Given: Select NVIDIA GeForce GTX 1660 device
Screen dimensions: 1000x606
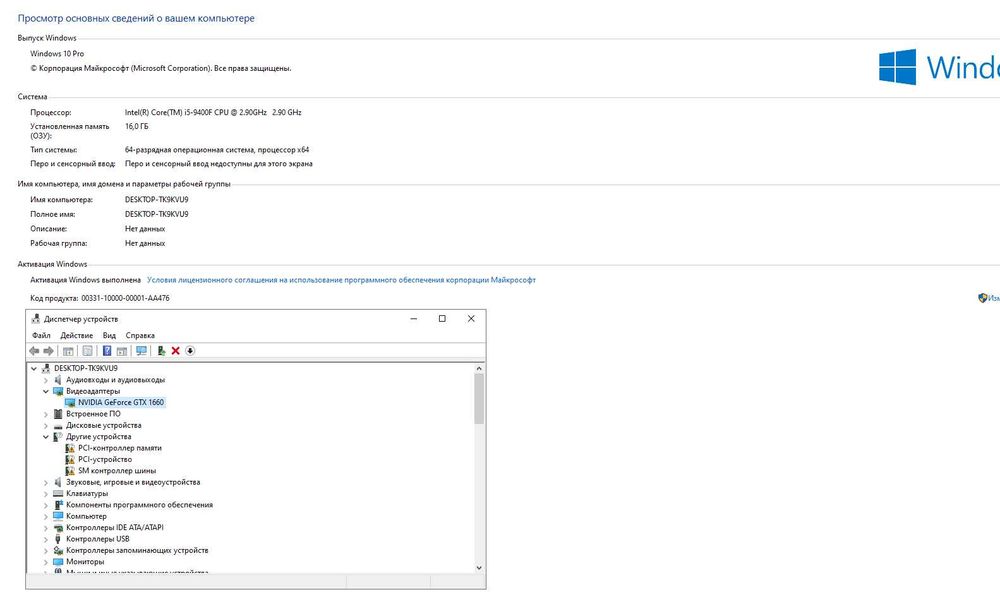Looking at the screenshot, I should [x=121, y=403].
